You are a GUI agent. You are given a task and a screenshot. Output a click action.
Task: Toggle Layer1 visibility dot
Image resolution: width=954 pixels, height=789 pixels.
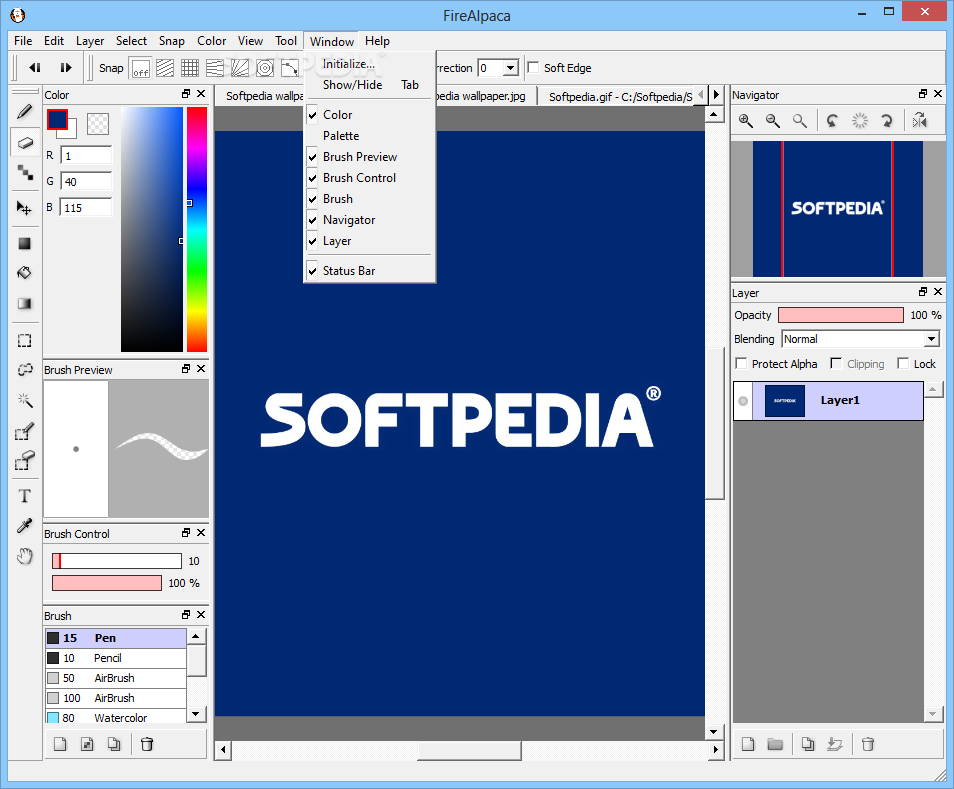coord(743,401)
